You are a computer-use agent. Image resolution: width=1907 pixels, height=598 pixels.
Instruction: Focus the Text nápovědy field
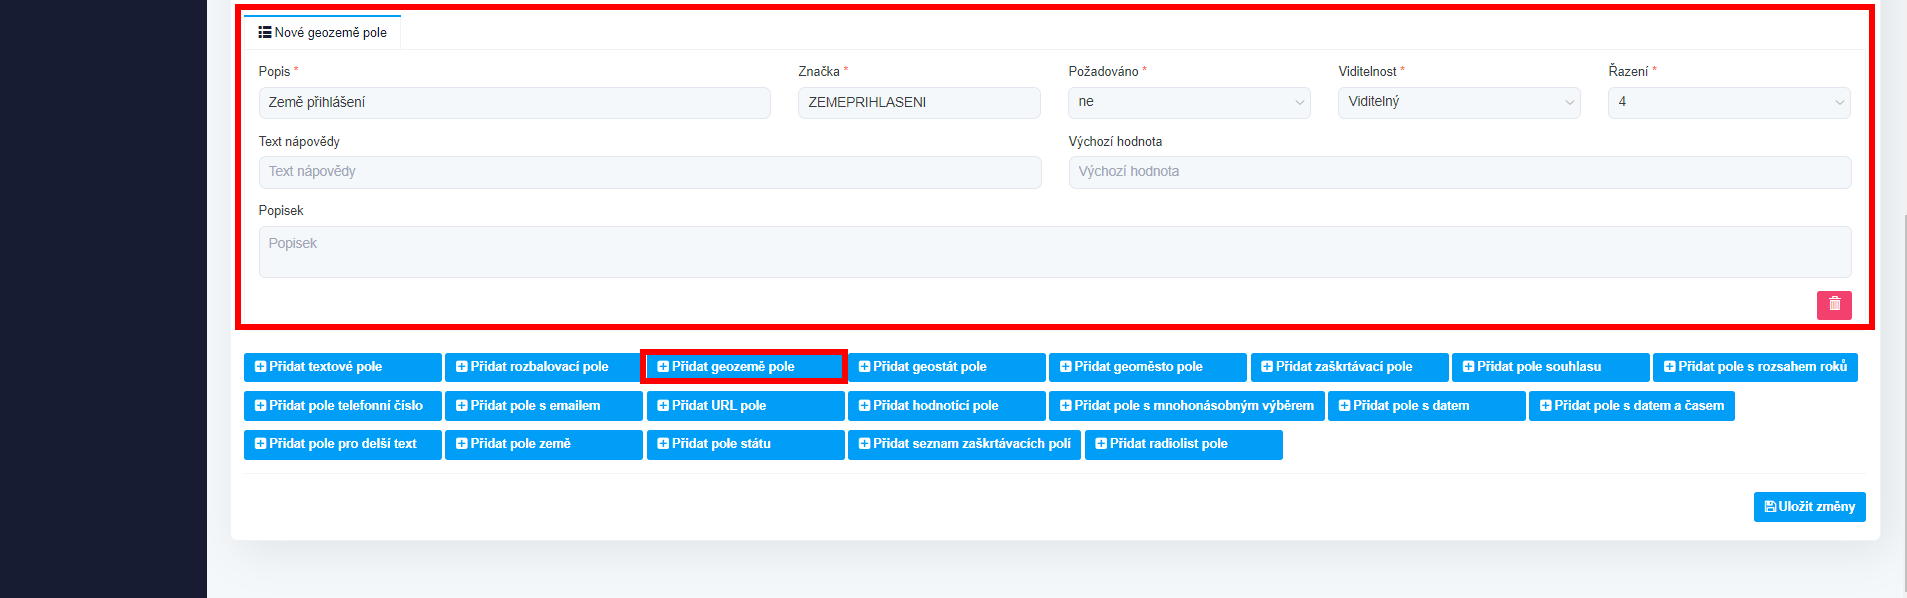point(650,172)
